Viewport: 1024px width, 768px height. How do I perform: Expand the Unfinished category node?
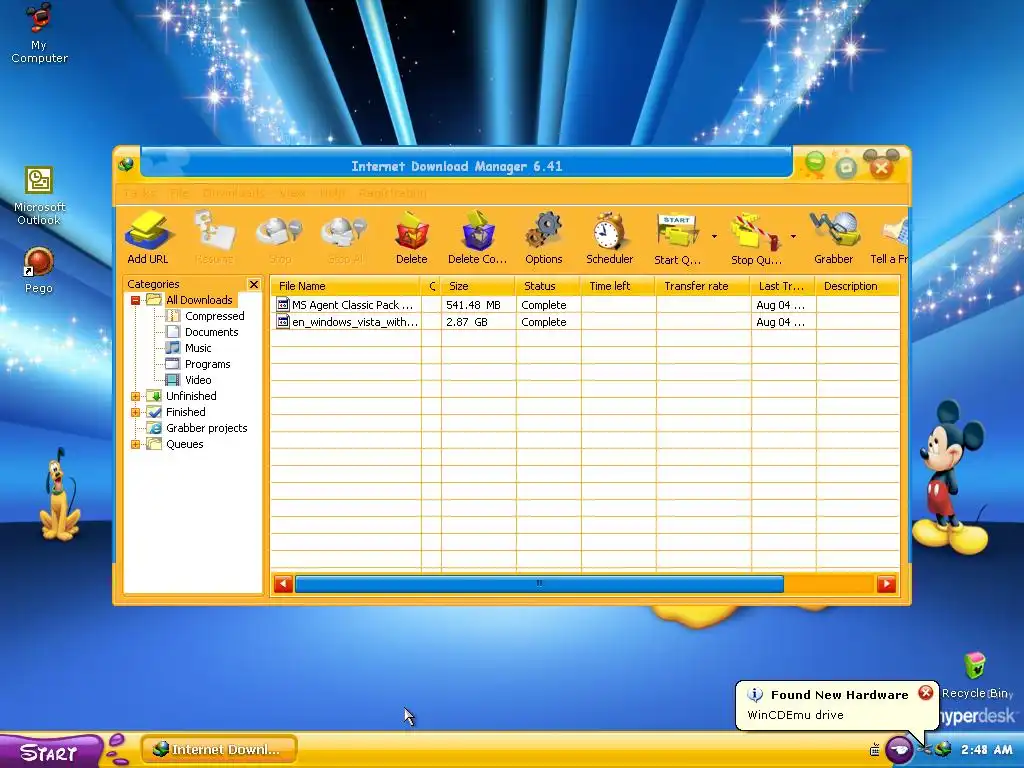(135, 396)
